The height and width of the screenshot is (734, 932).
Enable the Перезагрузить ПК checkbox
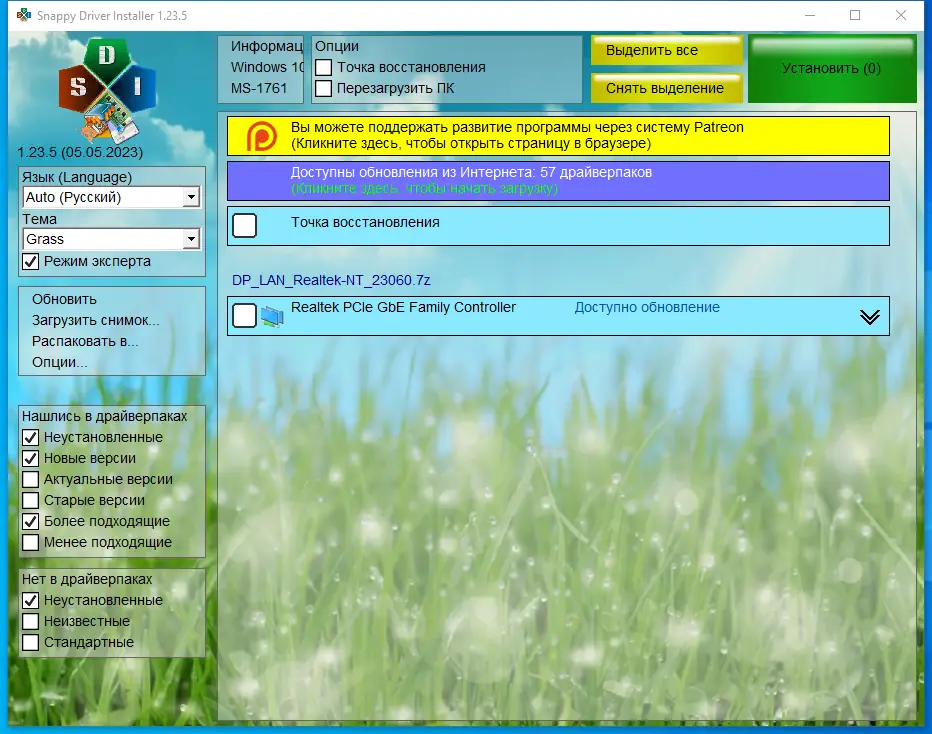pos(323,89)
